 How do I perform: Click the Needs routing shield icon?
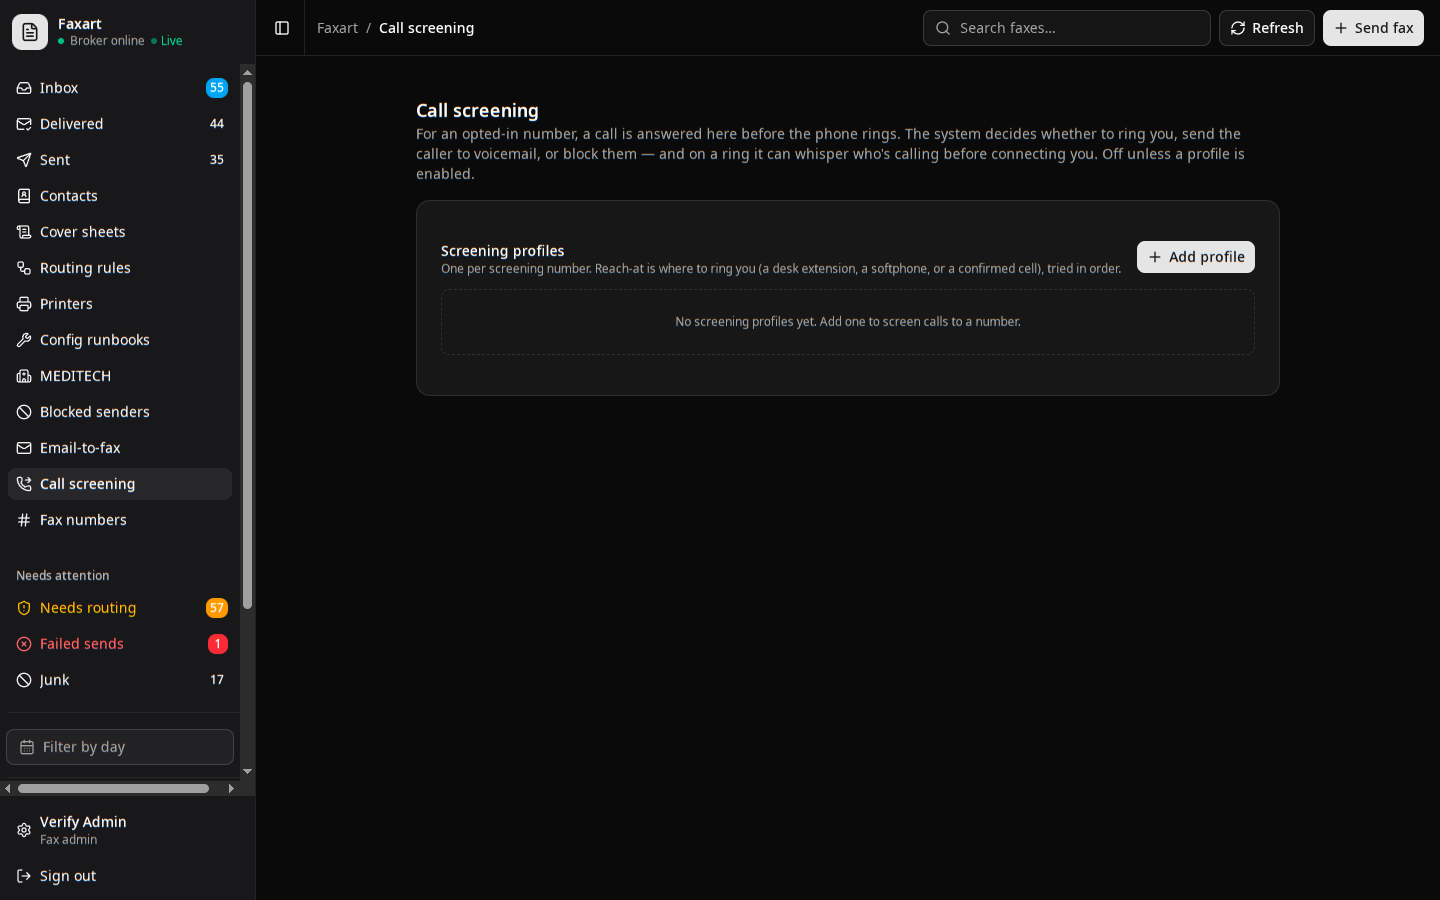(x=24, y=608)
